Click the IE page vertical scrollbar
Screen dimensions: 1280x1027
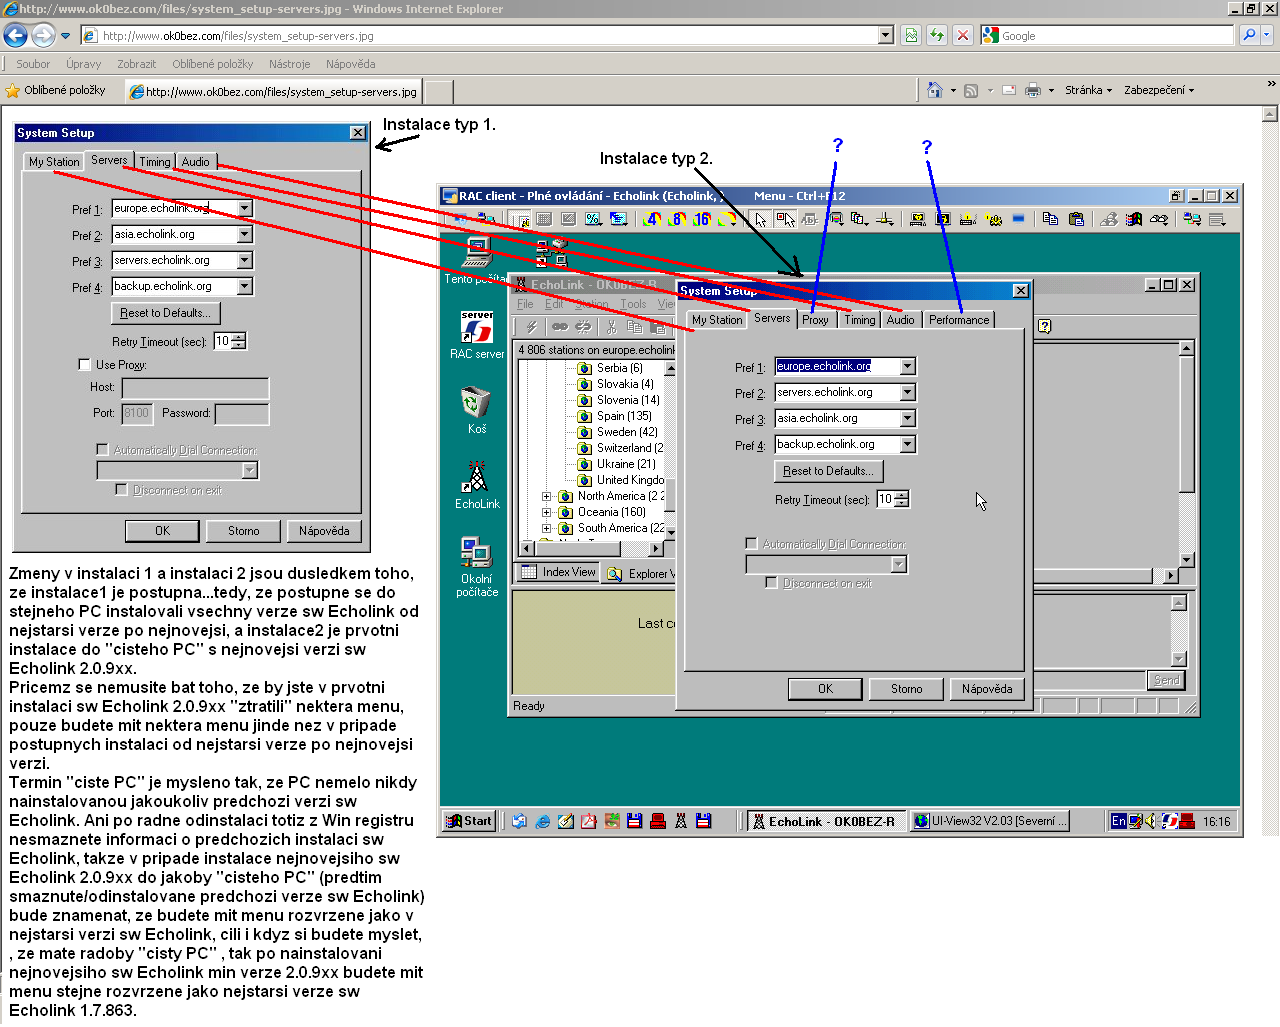1270,470
